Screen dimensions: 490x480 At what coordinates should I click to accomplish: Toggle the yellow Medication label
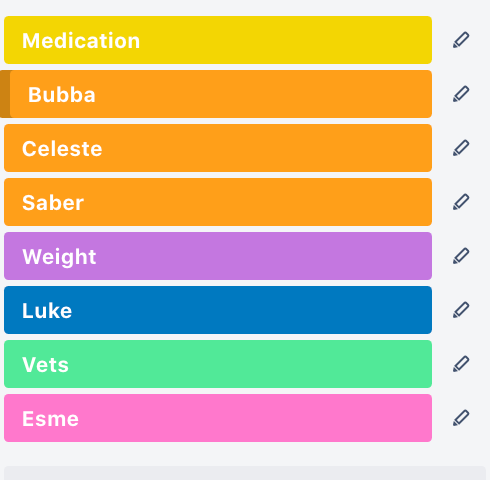[x=218, y=40]
